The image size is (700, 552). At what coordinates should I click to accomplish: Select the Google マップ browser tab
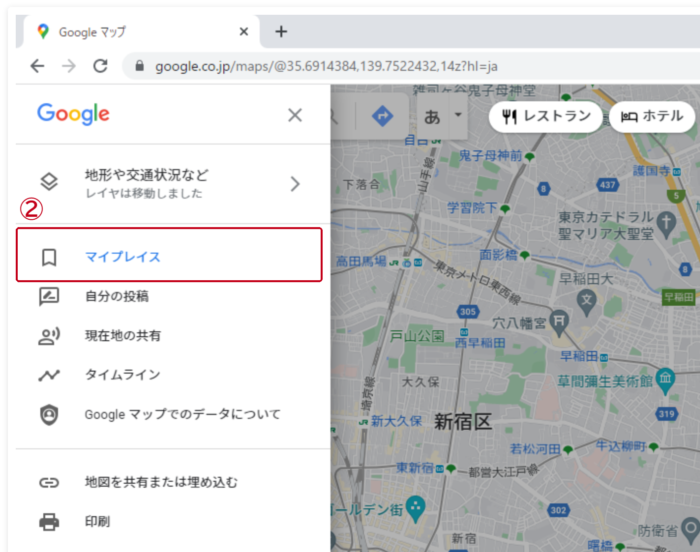[x=142, y=32]
